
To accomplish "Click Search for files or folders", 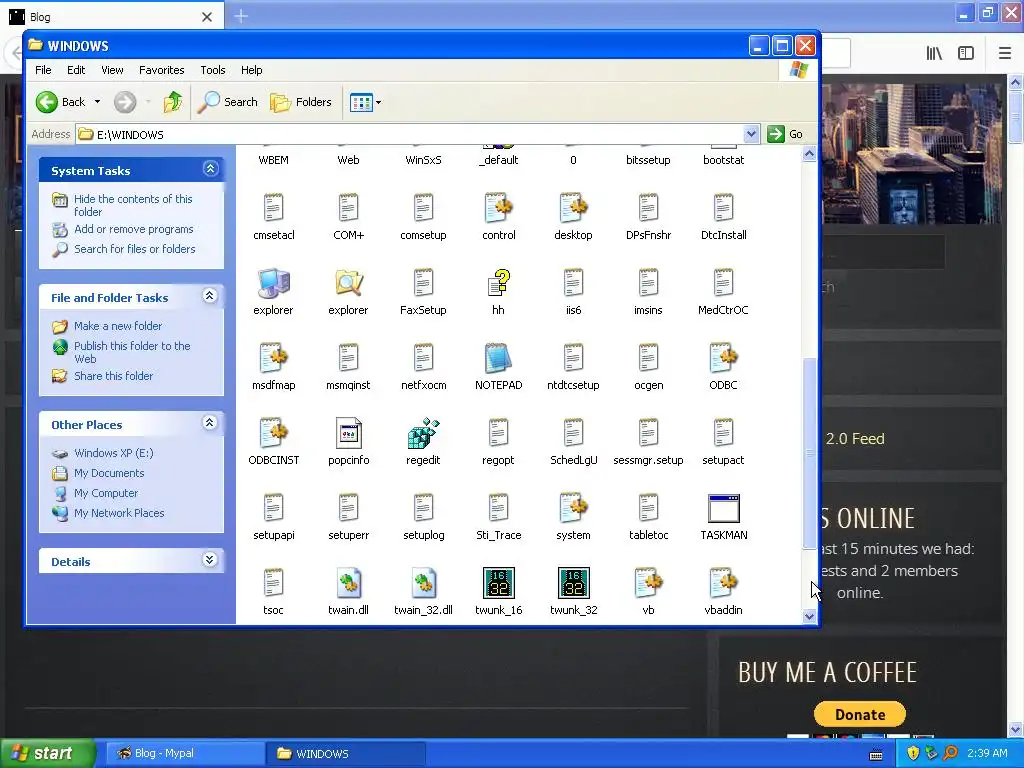I will point(135,249).
